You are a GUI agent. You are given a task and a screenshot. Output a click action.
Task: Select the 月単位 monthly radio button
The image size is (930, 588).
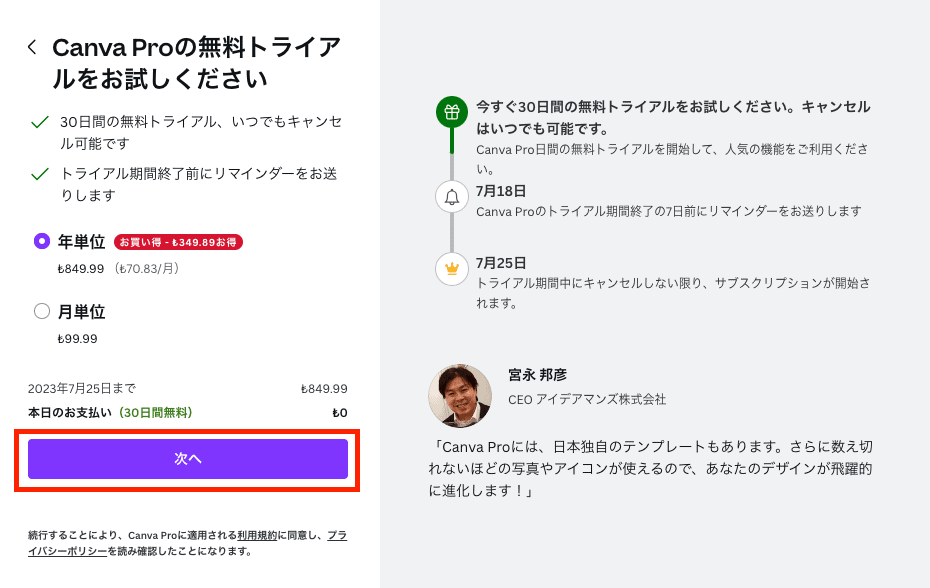(x=42, y=311)
